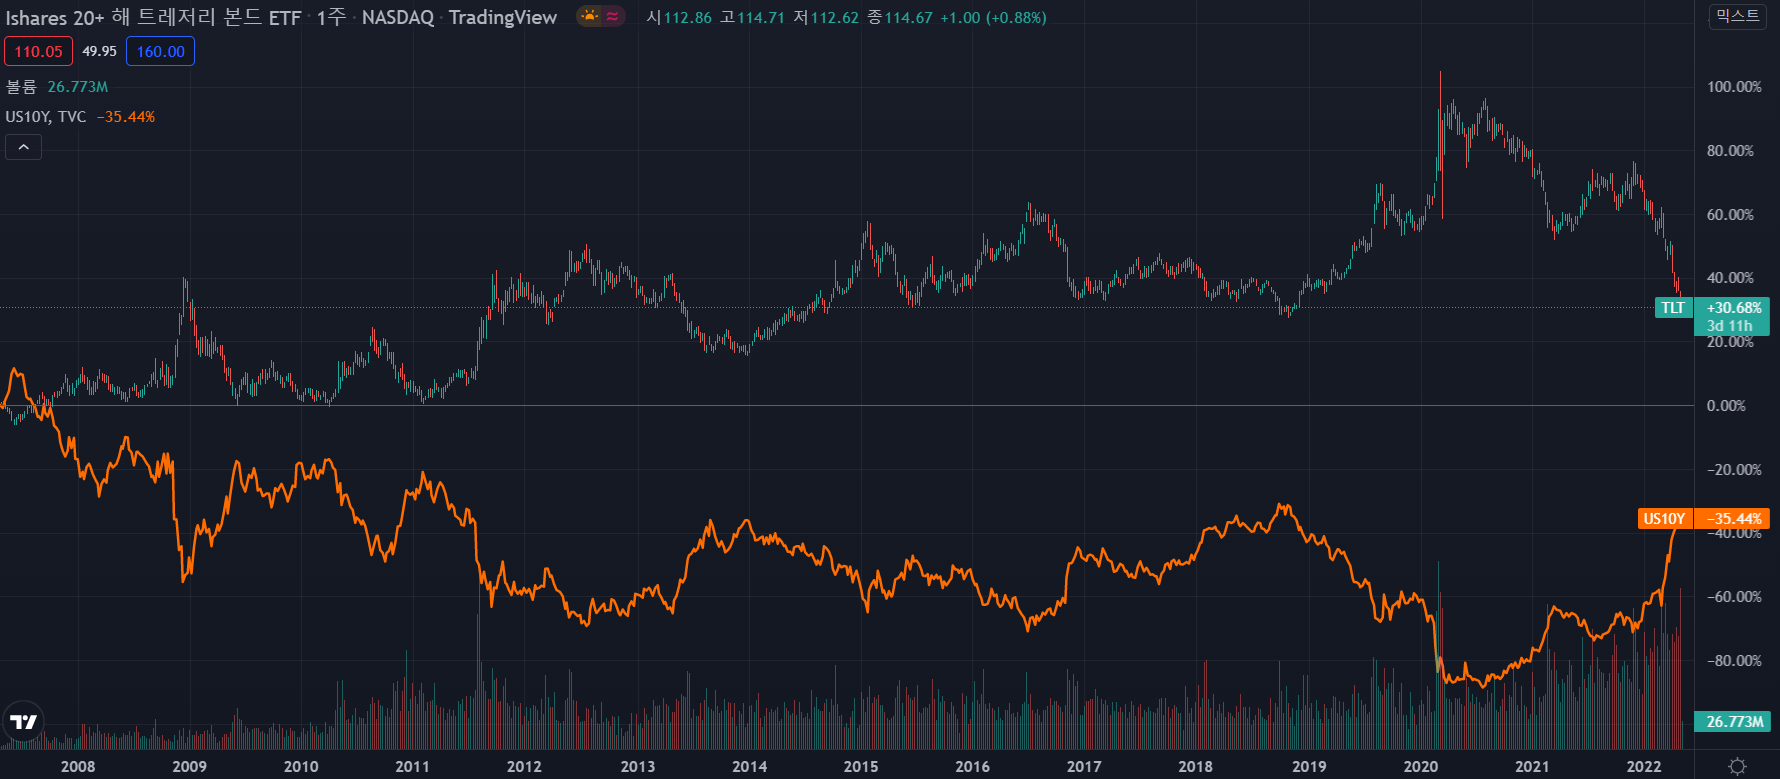
Task: Click the 2008 time axis label
Action: coord(78,766)
